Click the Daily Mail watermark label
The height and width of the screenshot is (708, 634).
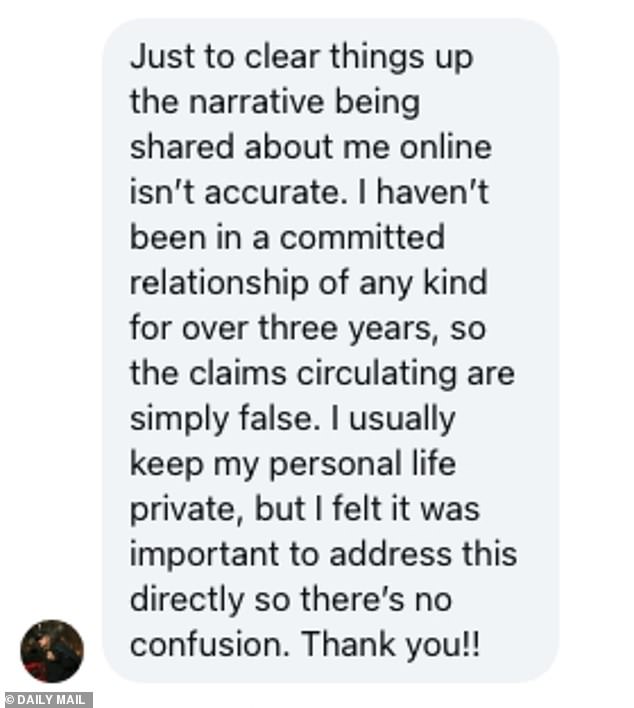pyautogui.click(x=48, y=699)
